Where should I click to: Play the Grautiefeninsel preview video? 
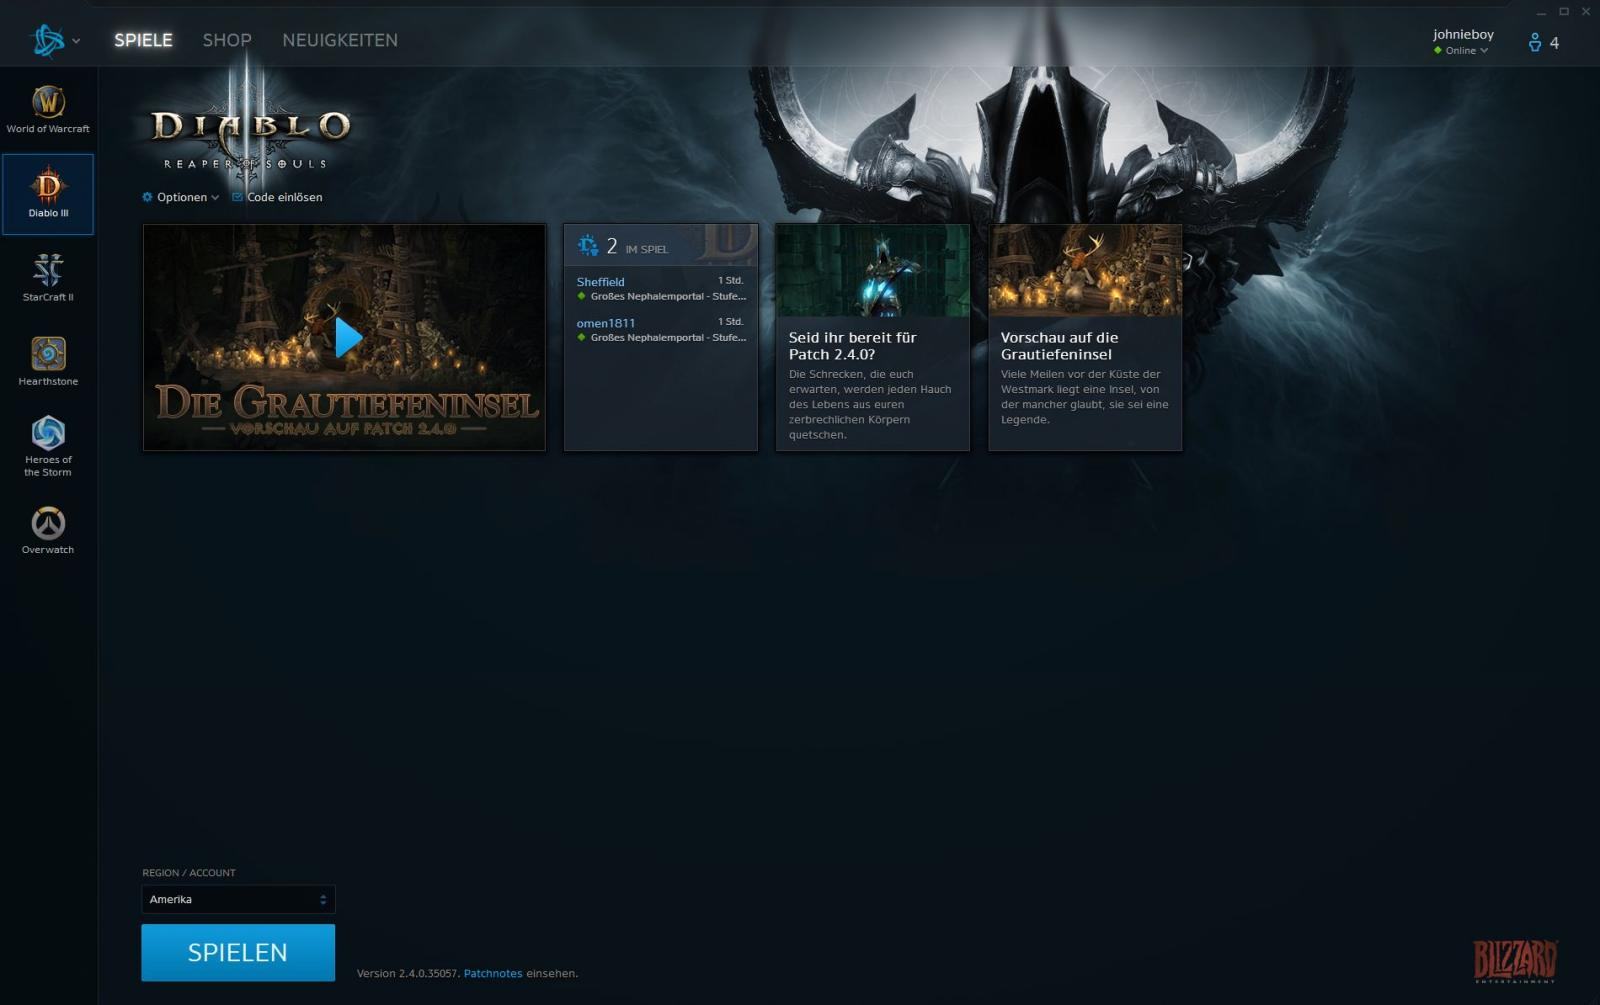[x=348, y=338]
